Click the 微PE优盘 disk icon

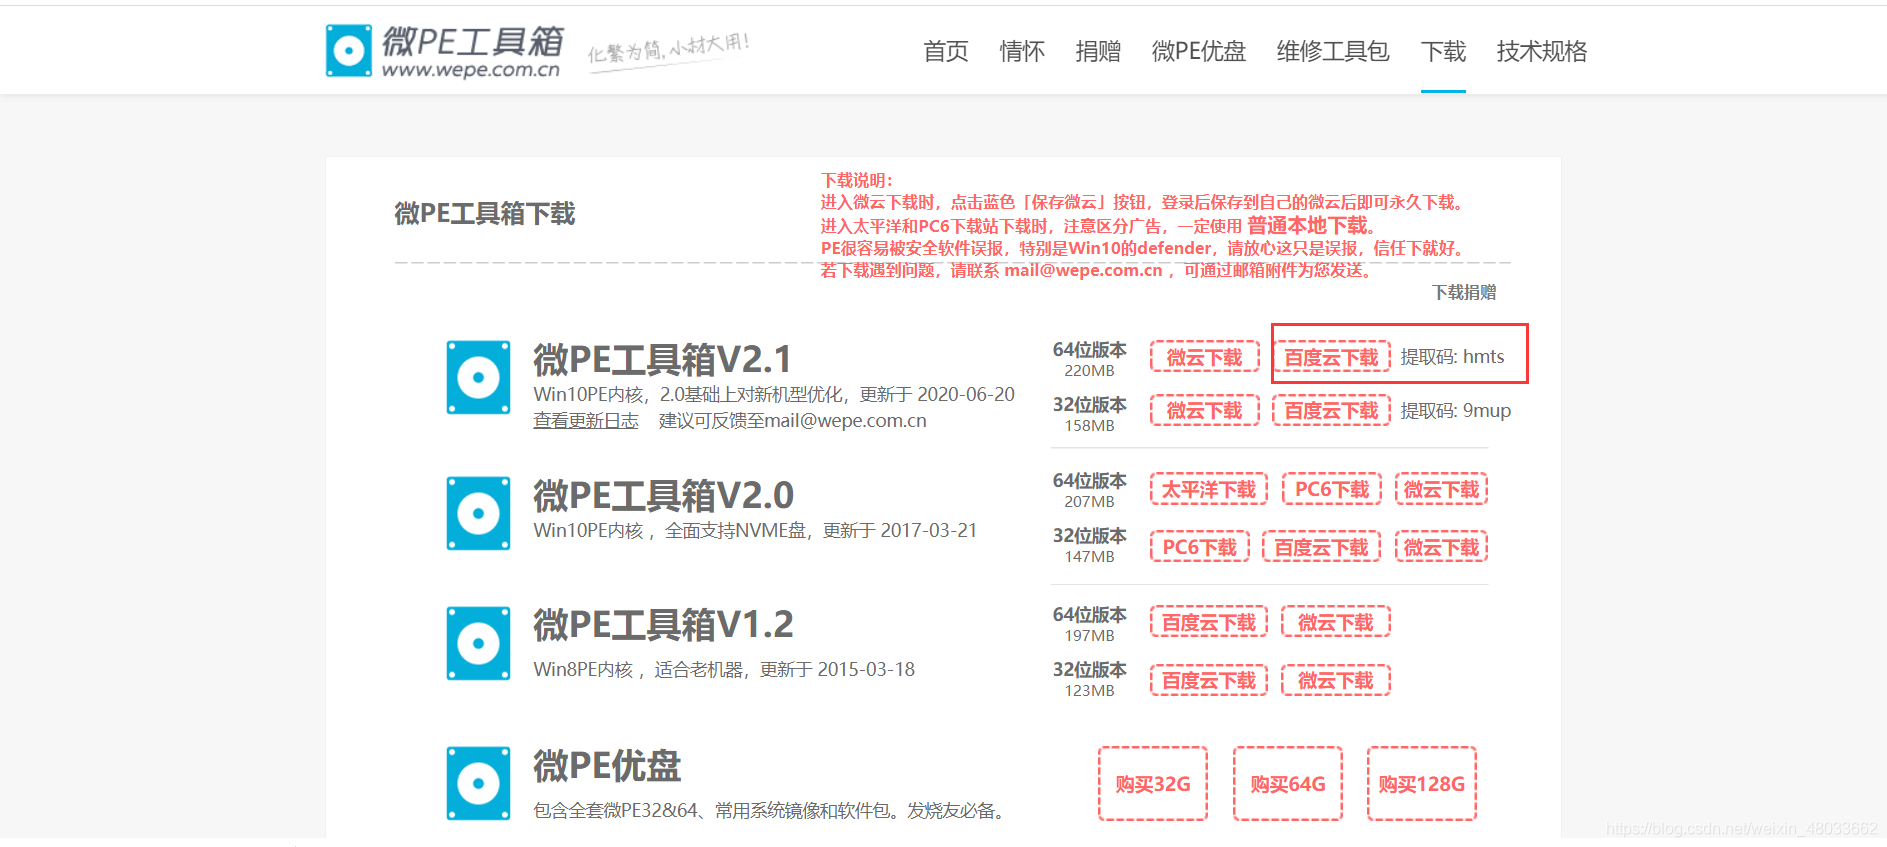coord(478,783)
